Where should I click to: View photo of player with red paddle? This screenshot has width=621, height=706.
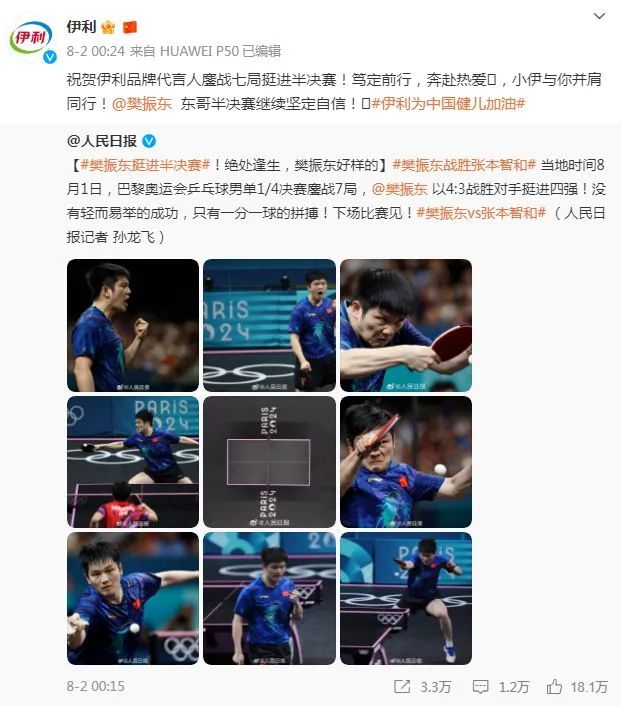point(406,325)
